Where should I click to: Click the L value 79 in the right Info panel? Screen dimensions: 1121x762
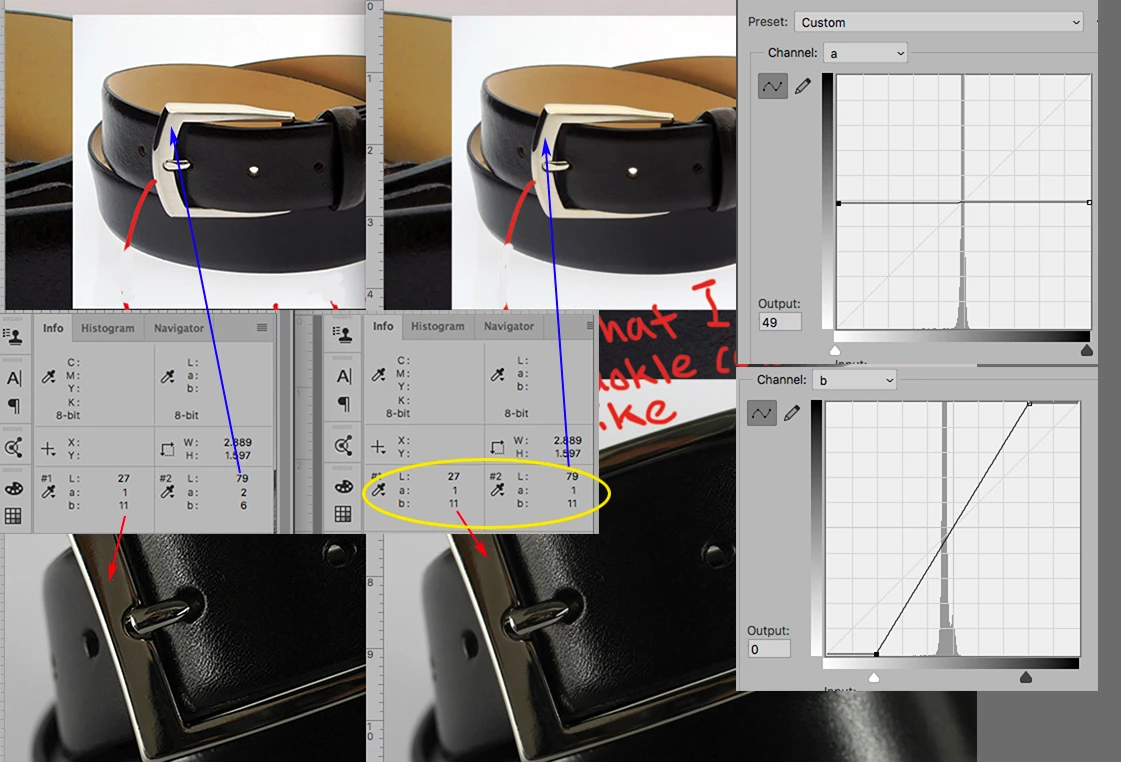click(572, 476)
